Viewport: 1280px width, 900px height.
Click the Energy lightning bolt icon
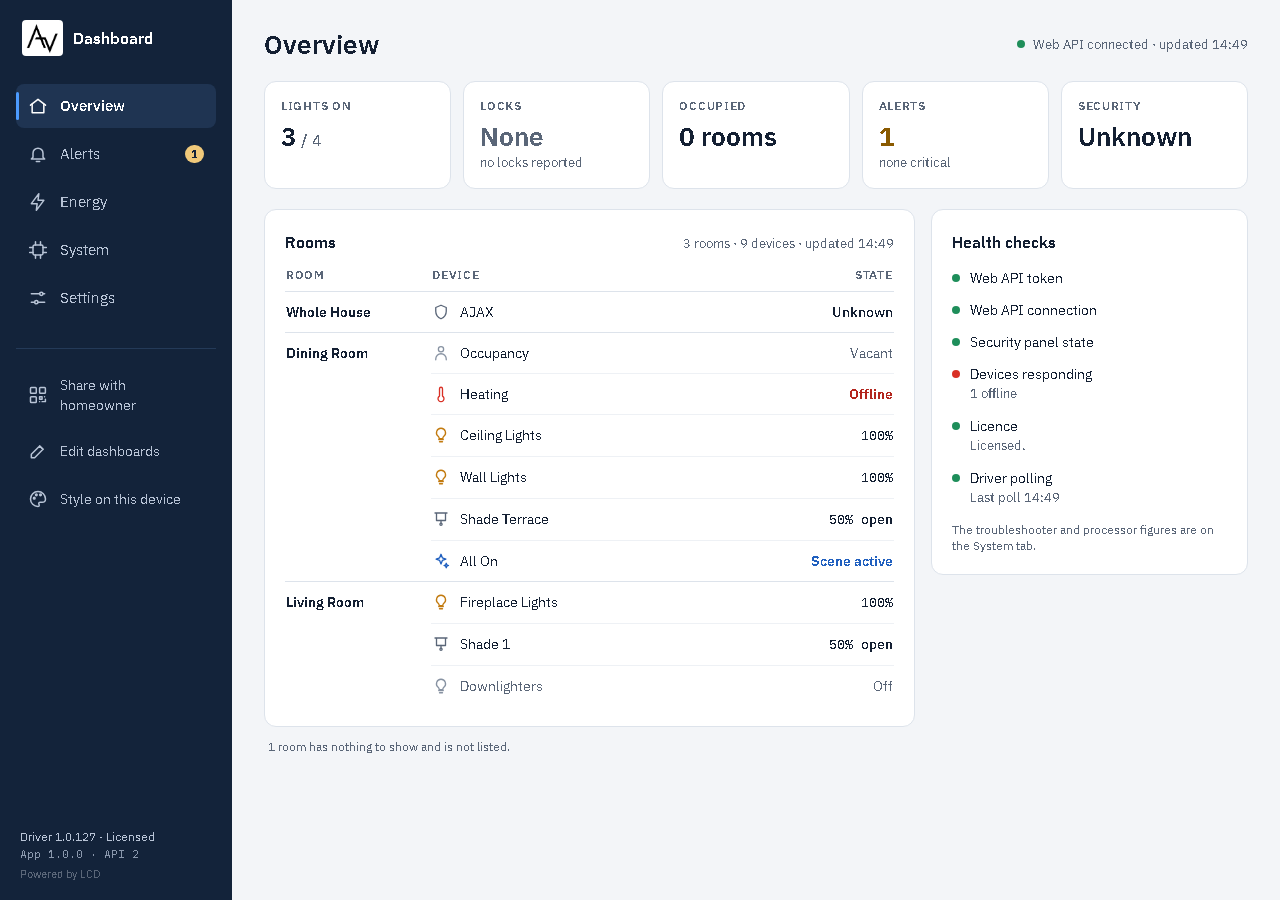click(38, 202)
